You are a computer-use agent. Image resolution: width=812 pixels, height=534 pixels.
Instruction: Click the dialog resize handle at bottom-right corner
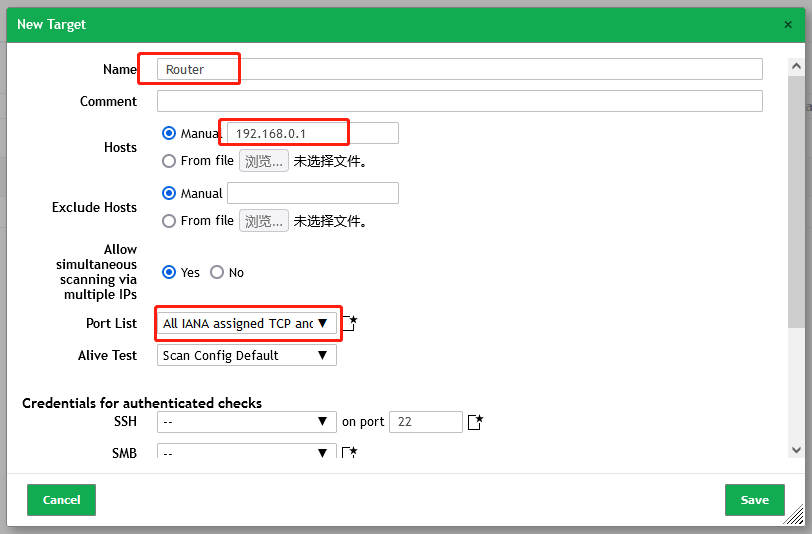(795, 516)
